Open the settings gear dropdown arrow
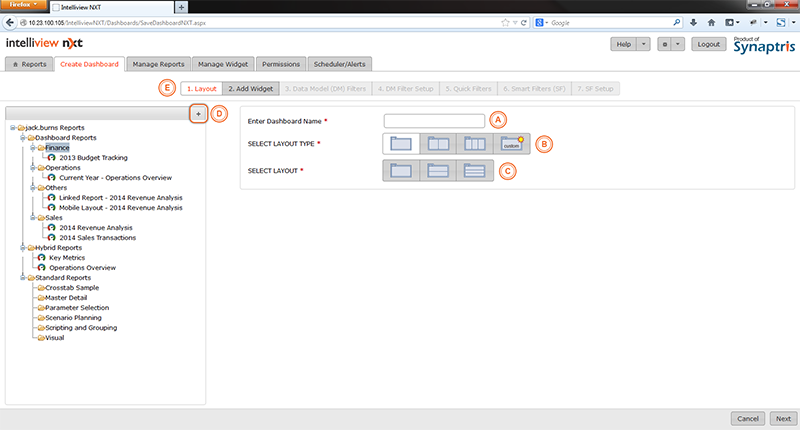The width and height of the screenshot is (800, 430). pos(678,44)
